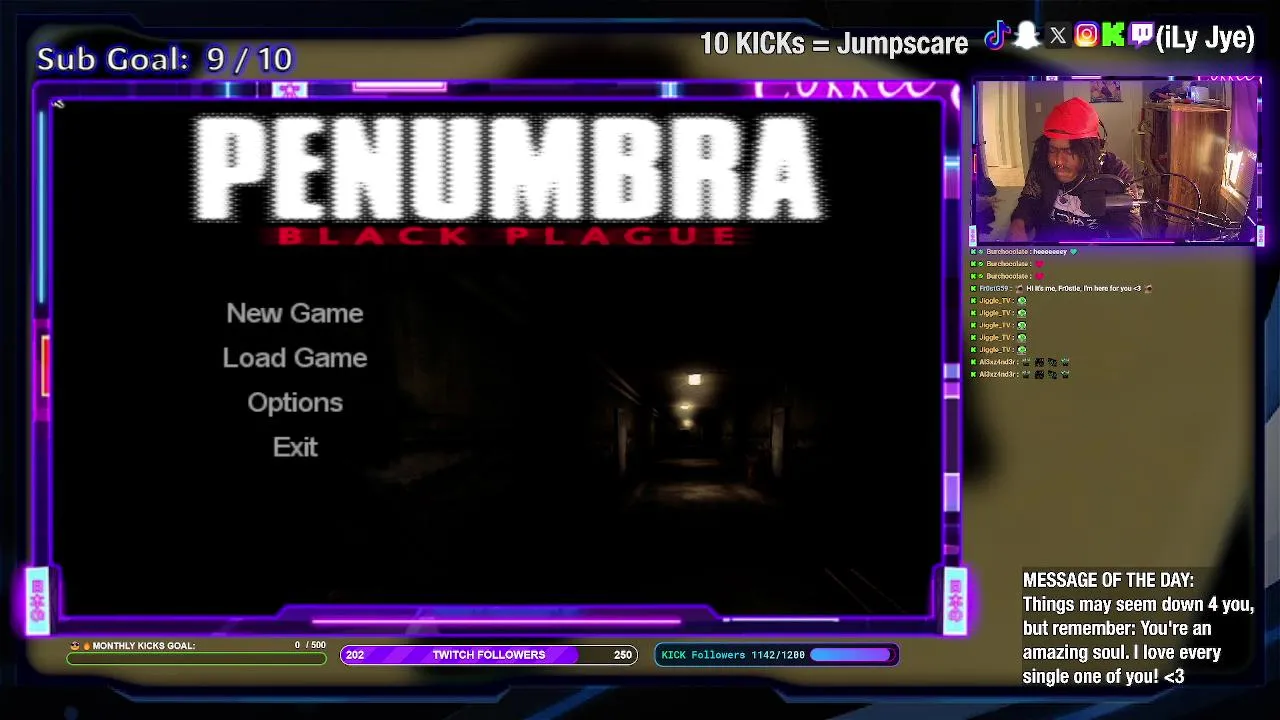This screenshot has width=1280, height=720.
Task: Select Exit in the game menu
Action: [295, 447]
